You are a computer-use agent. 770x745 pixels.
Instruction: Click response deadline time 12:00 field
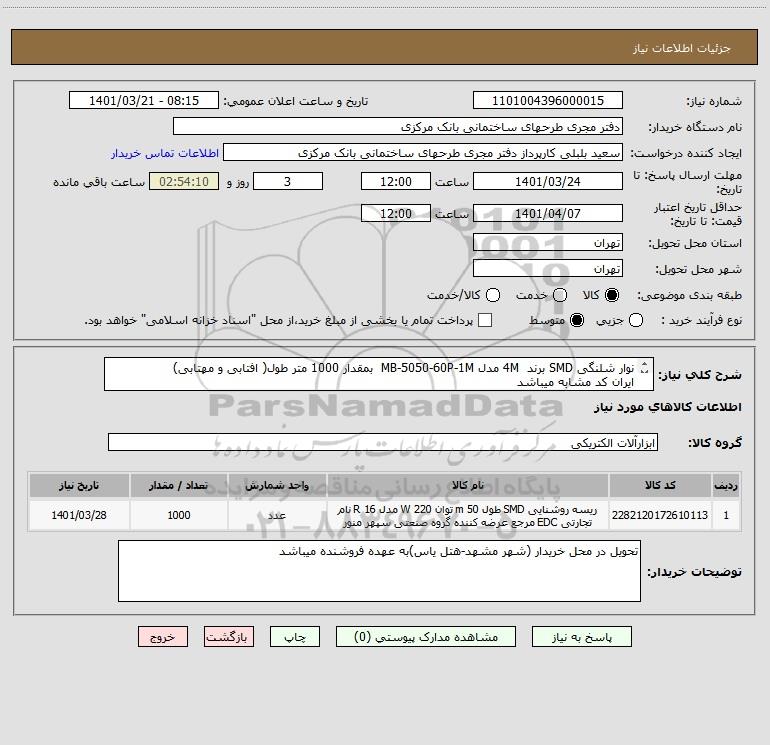click(x=396, y=181)
